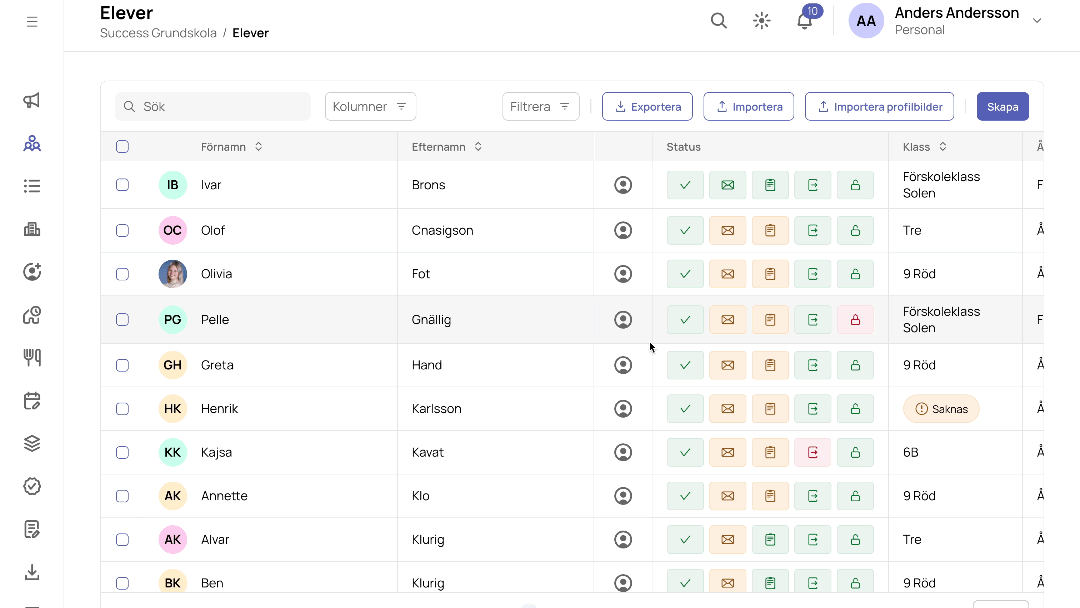The image size is (1080, 608).
Task: Open the add-person sidebar icon
Action: coord(32,272)
